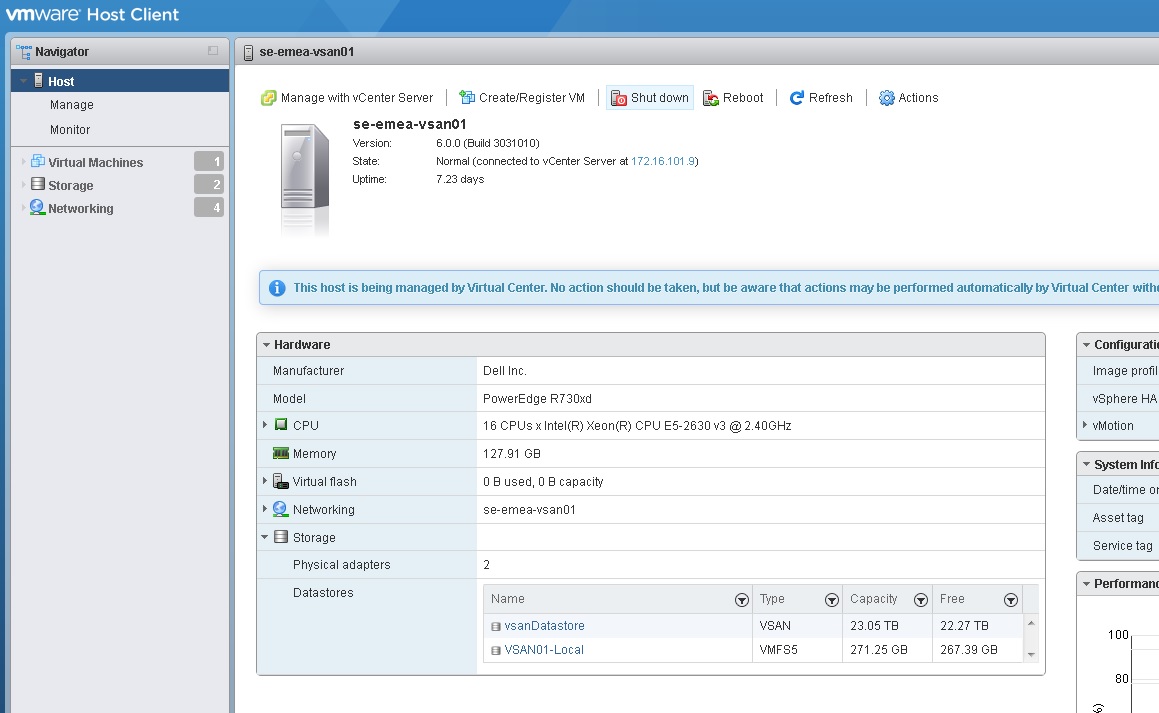Click the blue Refresh arrow icon
The height and width of the screenshot is (713, 1159).
click(797, 98)
